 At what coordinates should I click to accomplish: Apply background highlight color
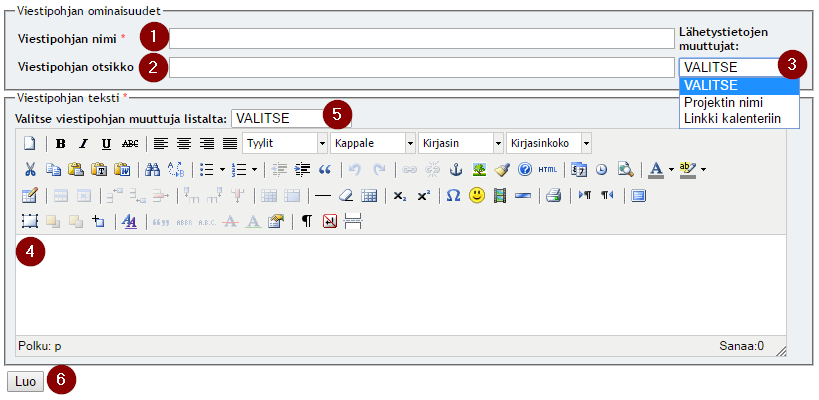[688, 169]
